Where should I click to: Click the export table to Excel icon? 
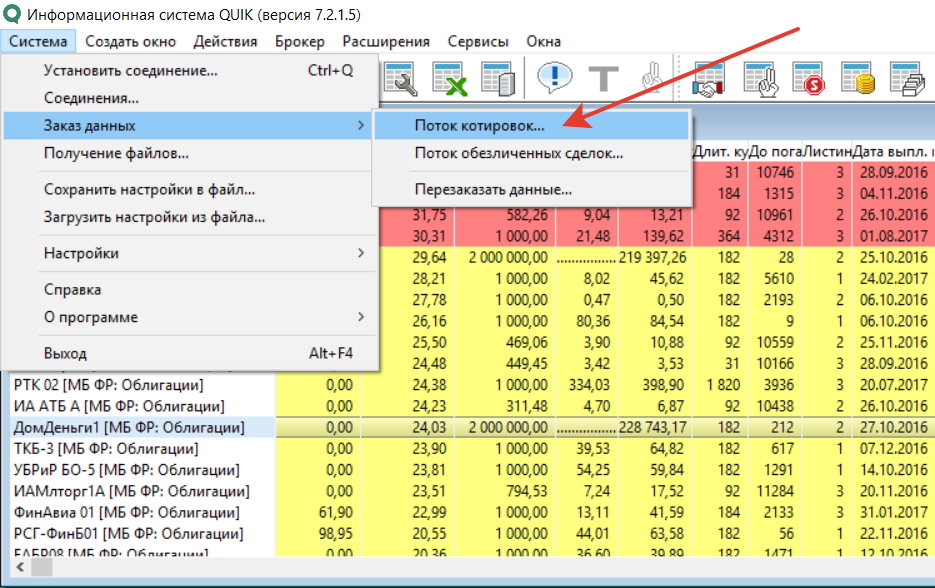[450, 80]
